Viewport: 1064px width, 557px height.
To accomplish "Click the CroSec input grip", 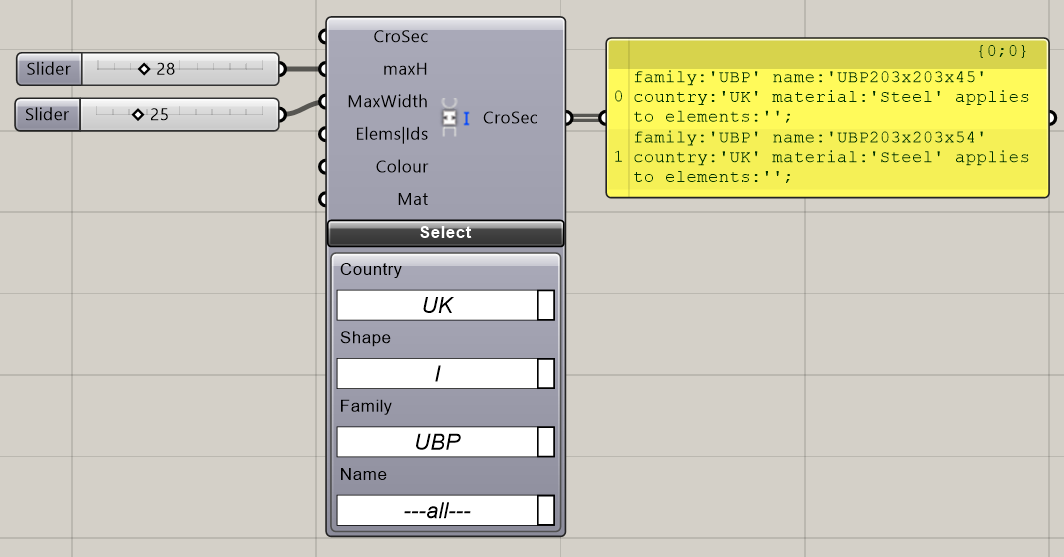I will point(323,37).
